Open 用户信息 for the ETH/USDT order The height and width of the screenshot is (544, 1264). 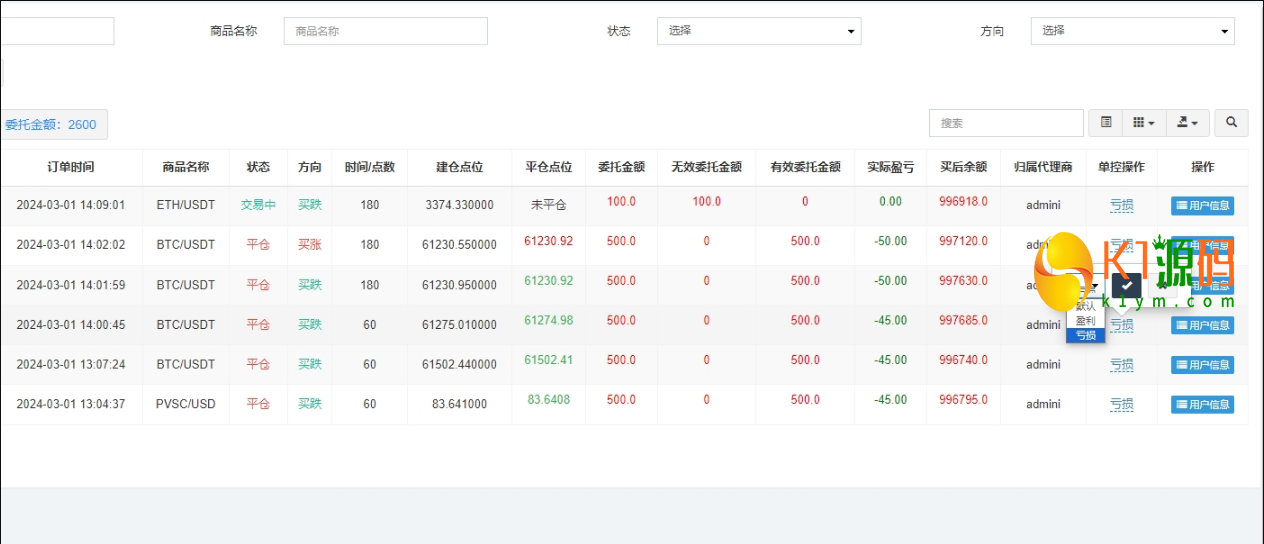[1202, 206]
